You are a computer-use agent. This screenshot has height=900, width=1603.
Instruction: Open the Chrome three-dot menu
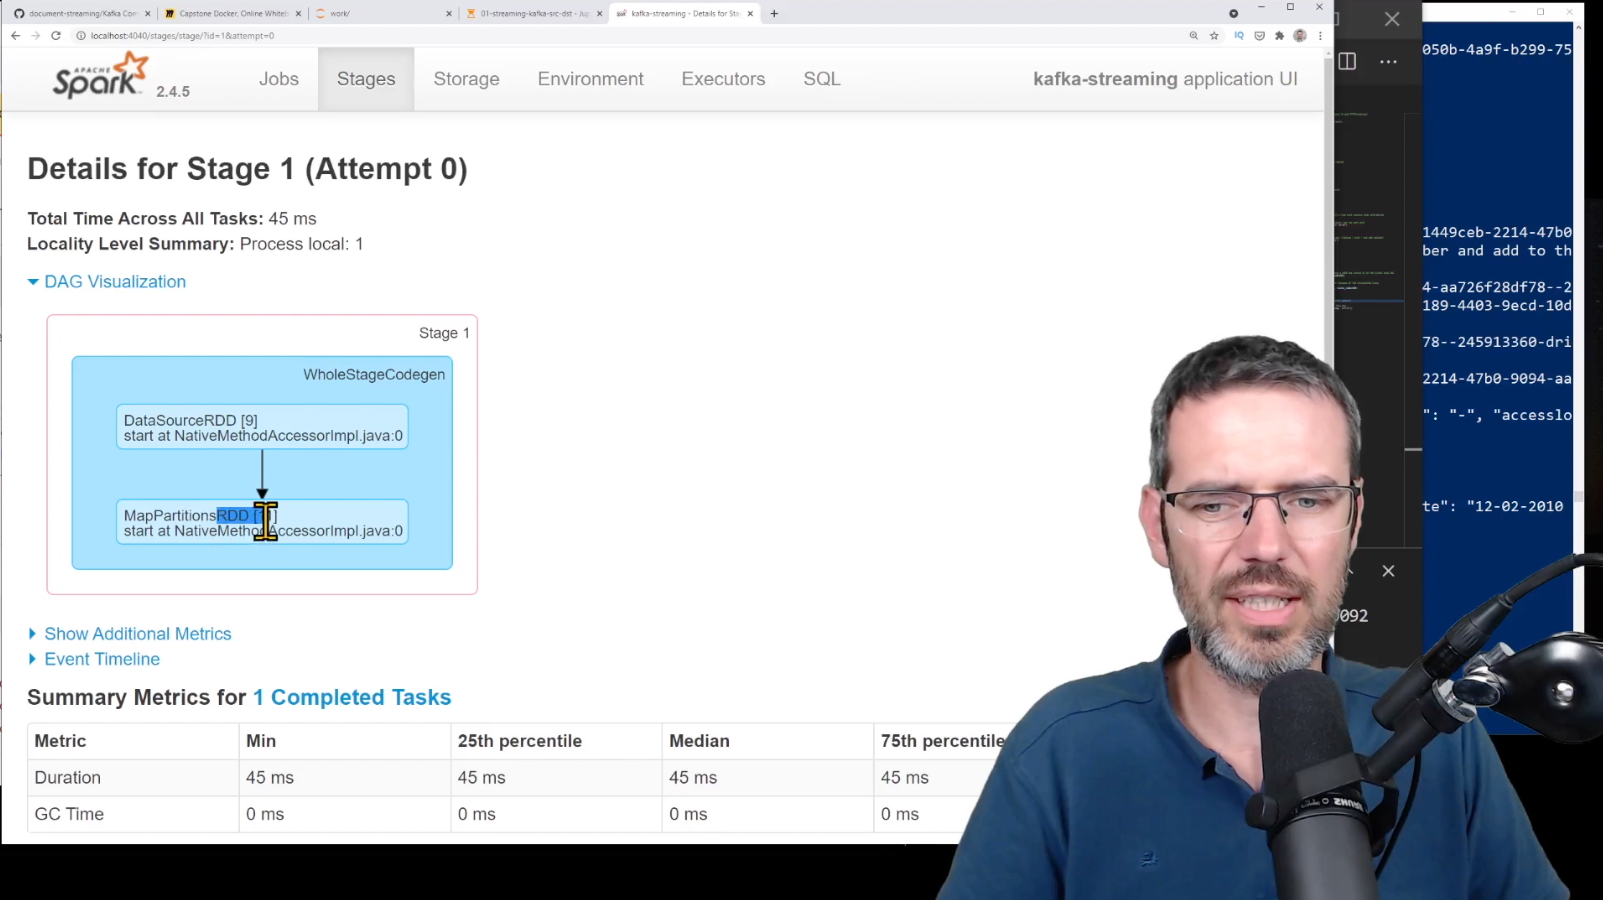click(1320, 35)
